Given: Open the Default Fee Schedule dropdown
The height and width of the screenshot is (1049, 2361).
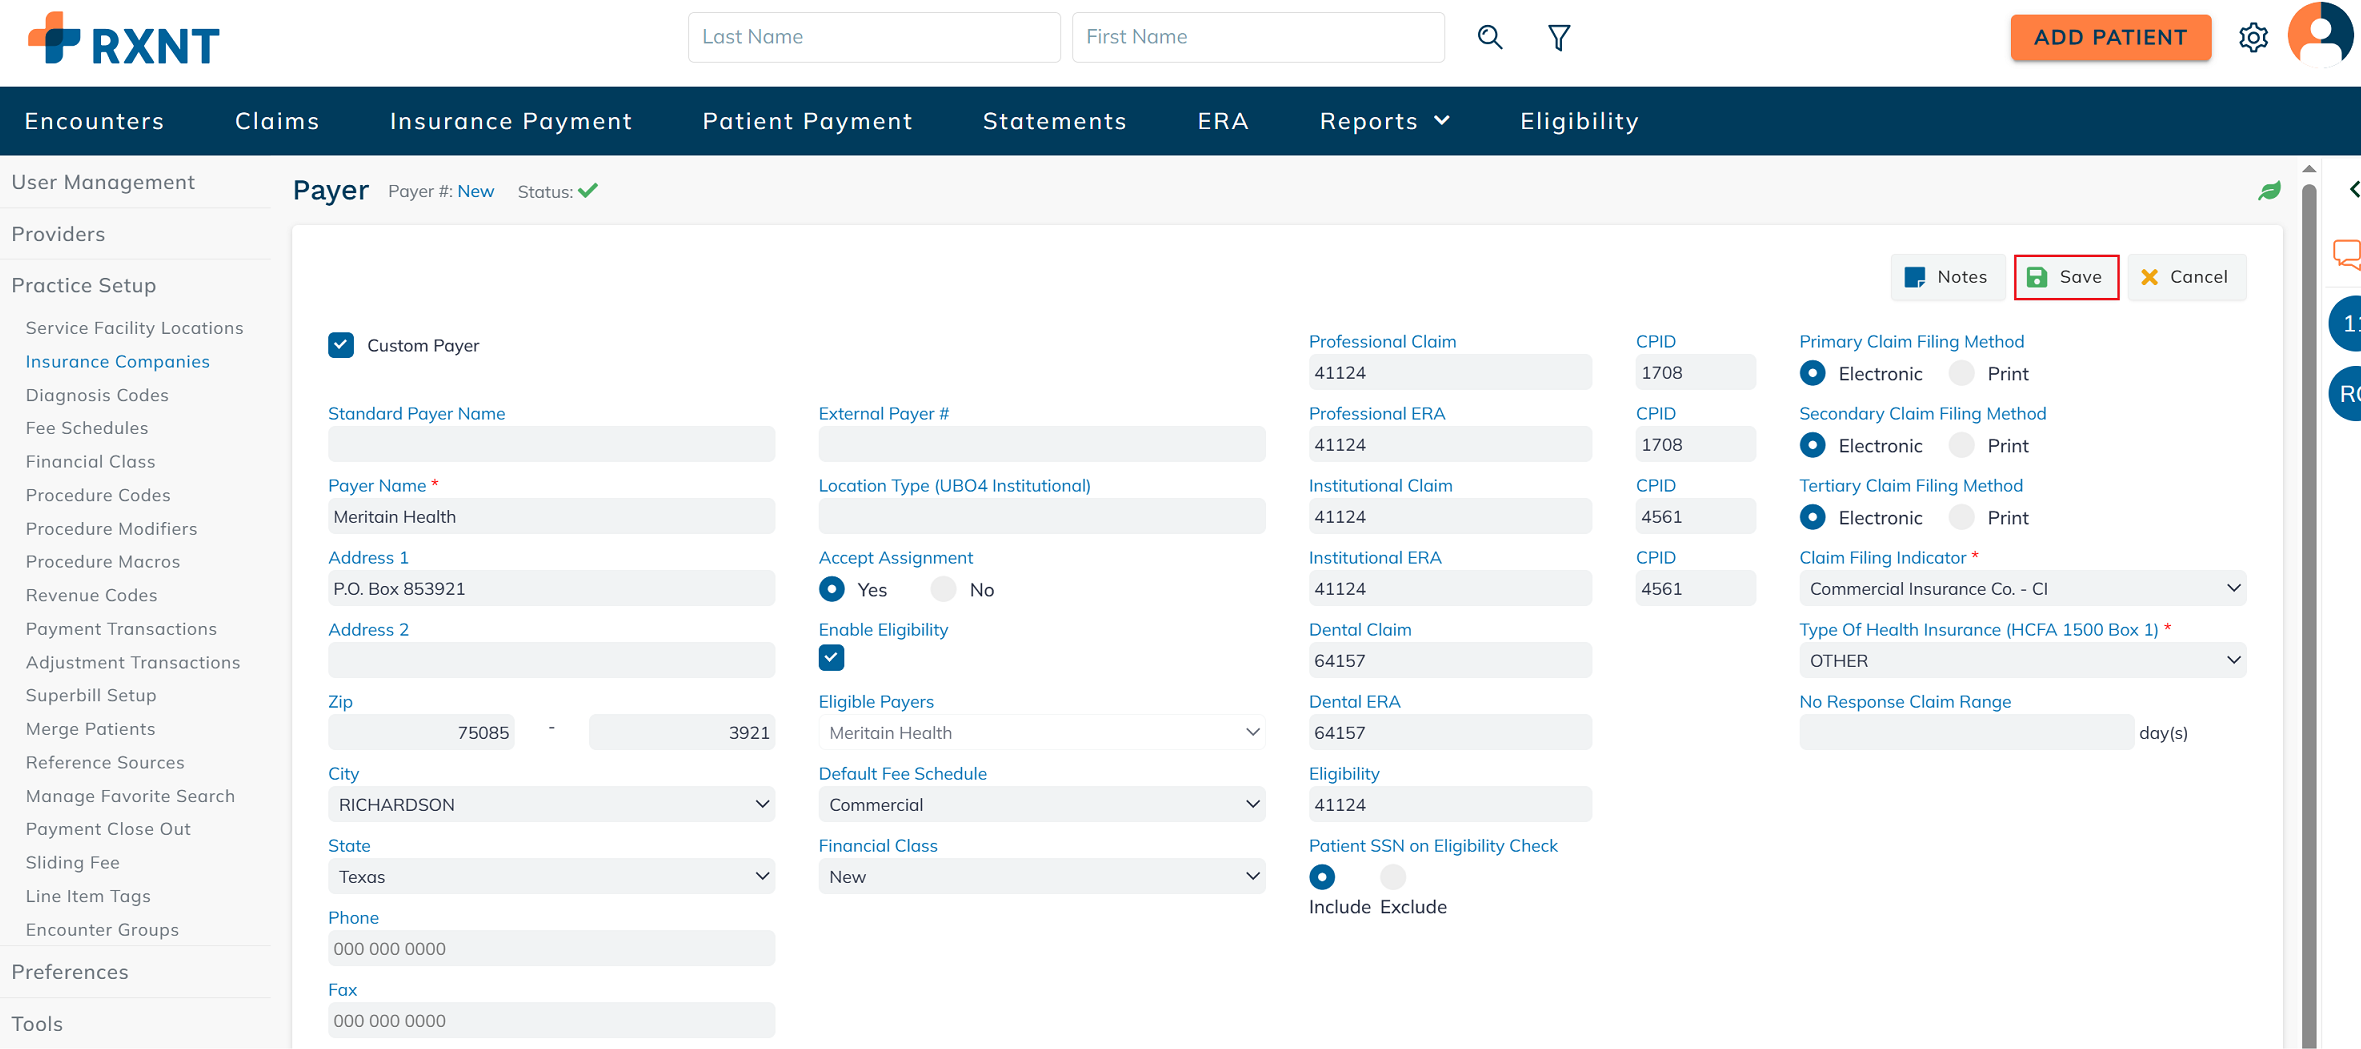Looking at the screenshot, I should point(1041,804).
